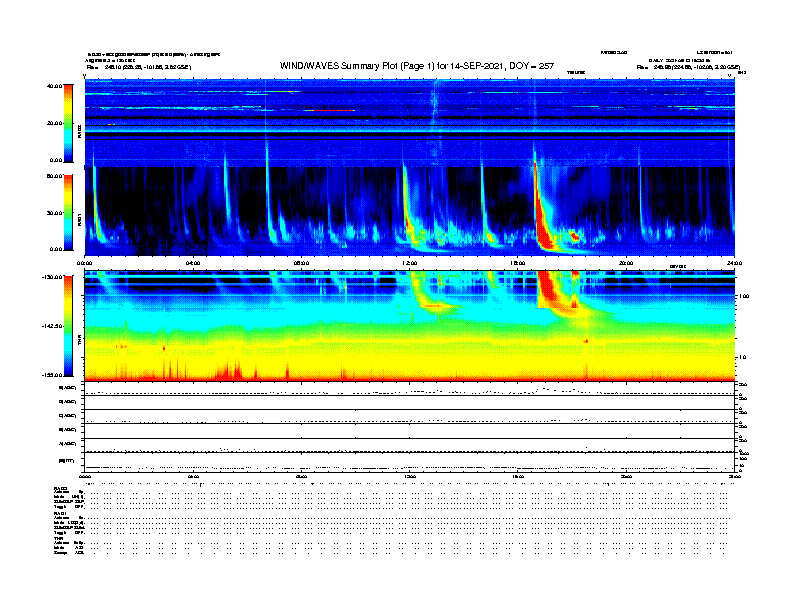792x612 pixels.
Task: Click the 20.00 tick on RAD2 color bar
Action: tap(54, 123)
